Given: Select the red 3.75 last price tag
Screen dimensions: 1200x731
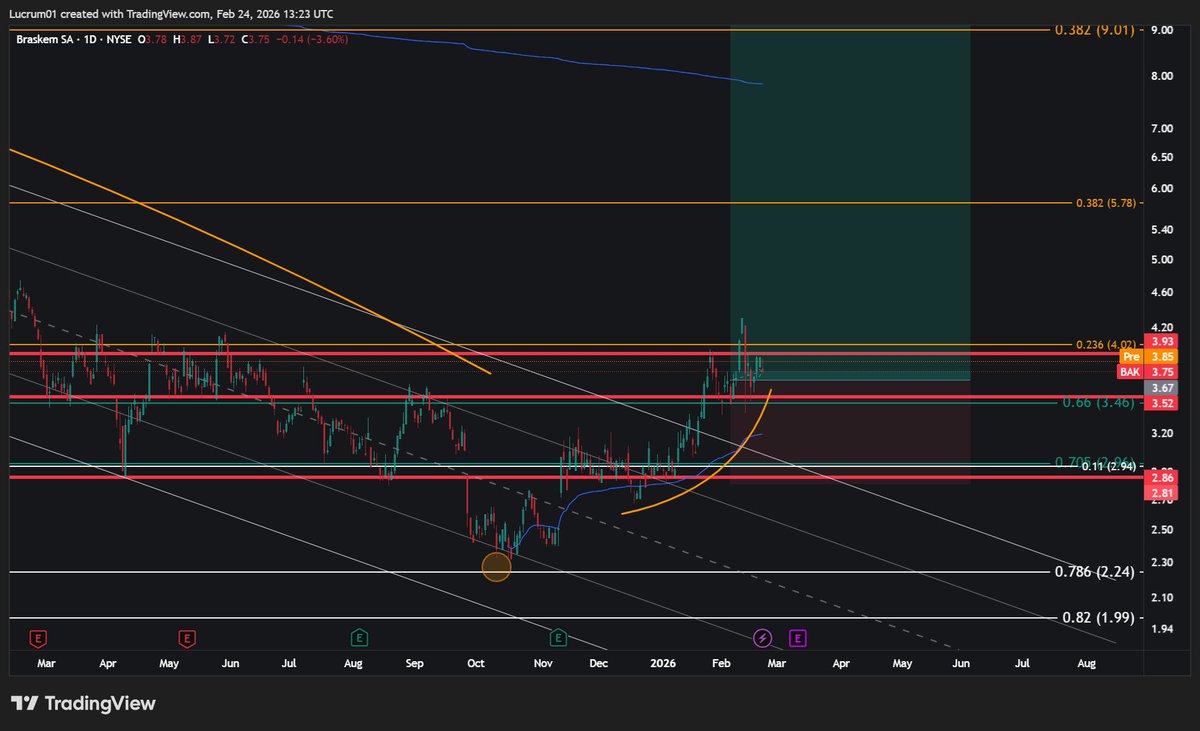Looking at the screenshot, I should click(1163, 371).
